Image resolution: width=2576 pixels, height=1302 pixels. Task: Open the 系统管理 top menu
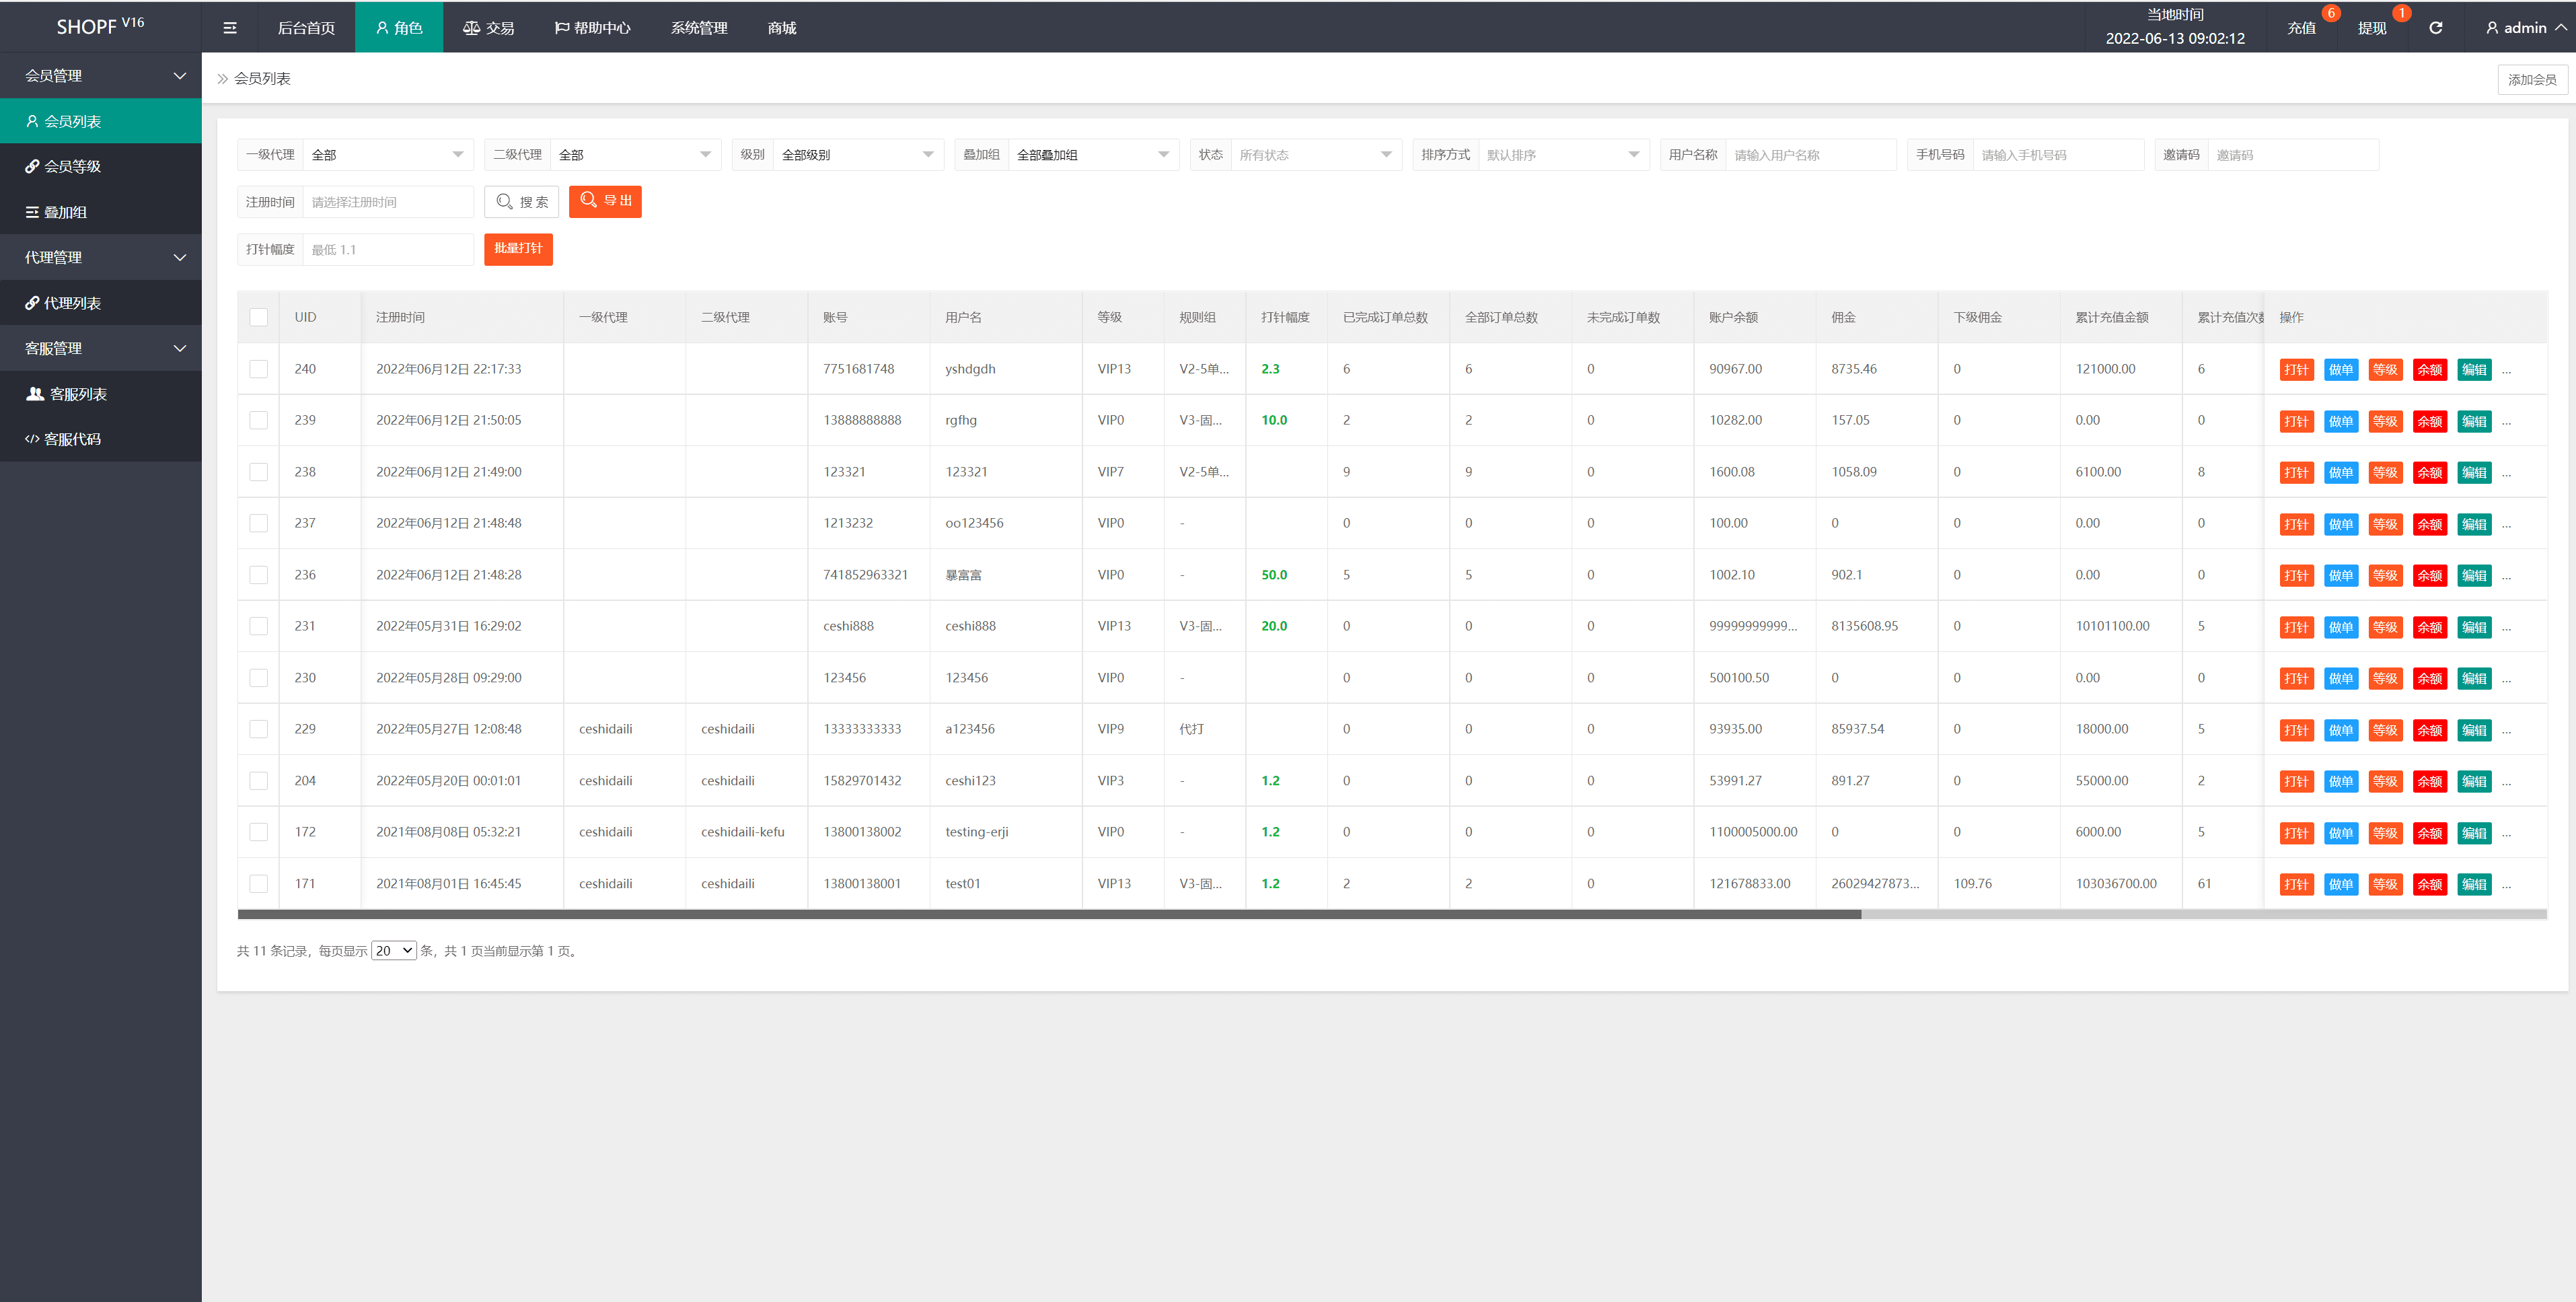(x=698, y=28)
